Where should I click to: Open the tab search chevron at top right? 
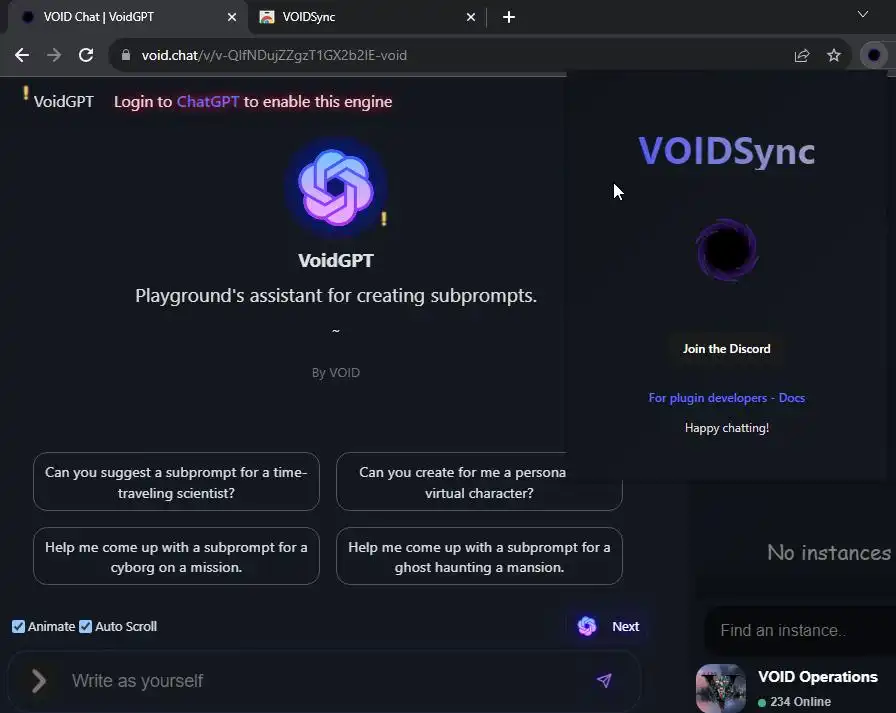pyautogui.click(x=863, y=14)
